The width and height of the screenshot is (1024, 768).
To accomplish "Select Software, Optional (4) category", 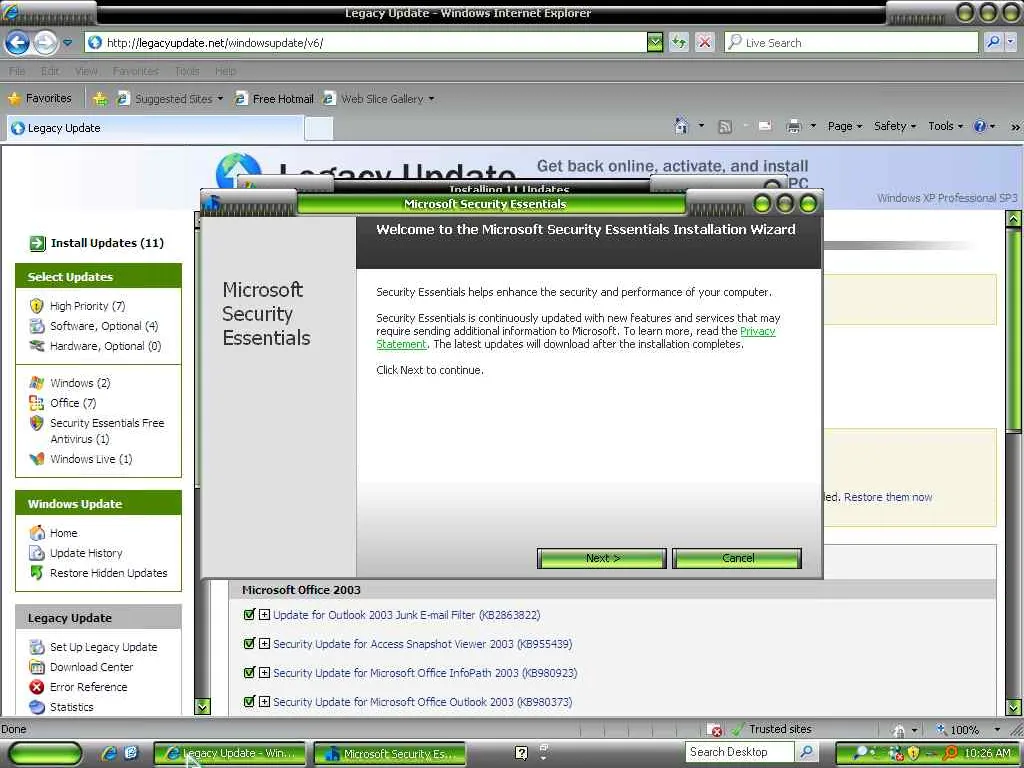I will (104, 326).
